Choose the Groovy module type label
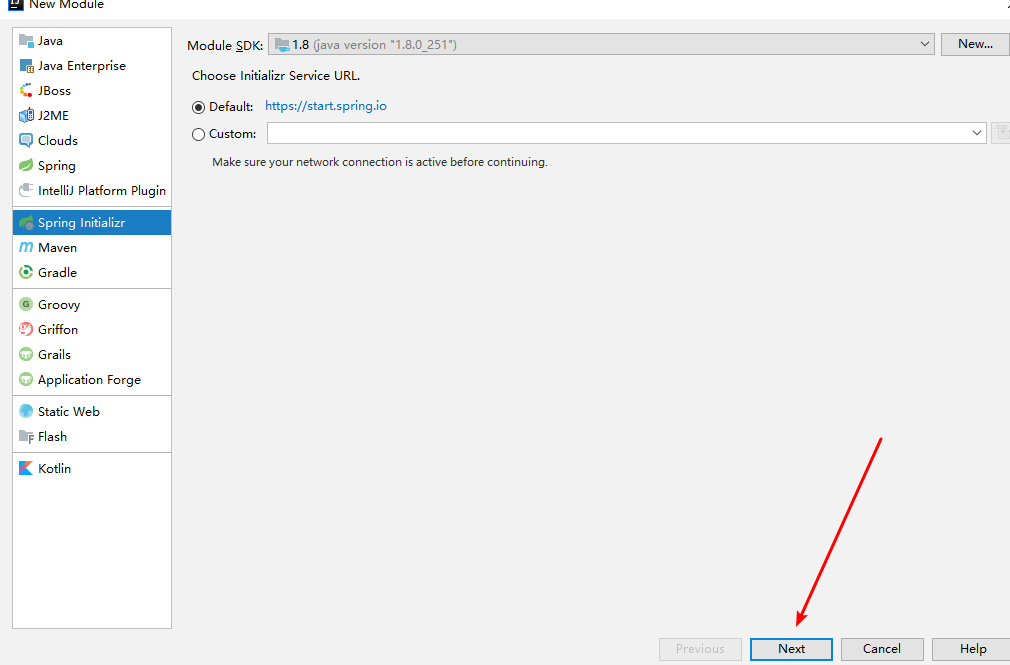The width and height of the screenshot is (1010, 665). tap(59, 305)
